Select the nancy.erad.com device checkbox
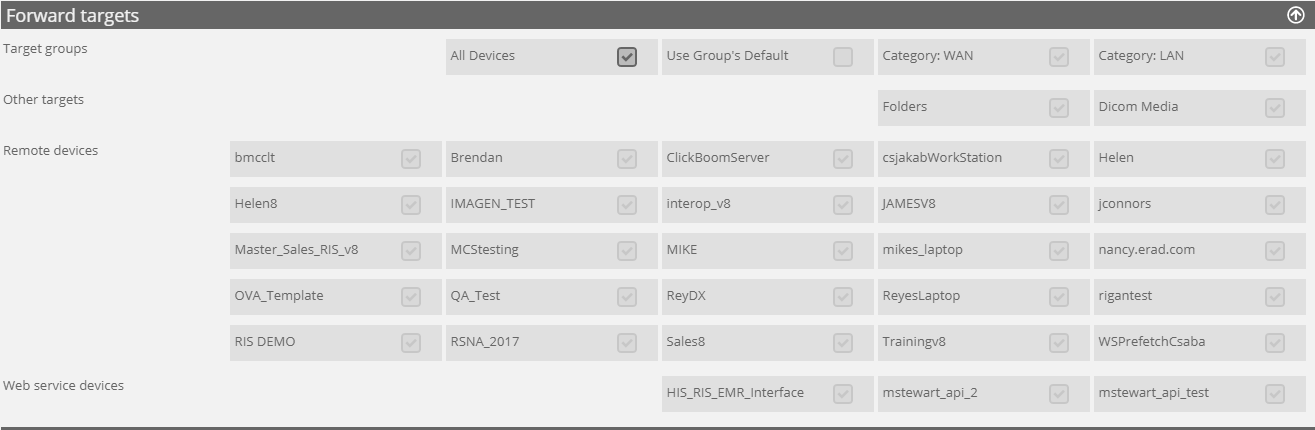1315x430 pixels. [1275, 250]
